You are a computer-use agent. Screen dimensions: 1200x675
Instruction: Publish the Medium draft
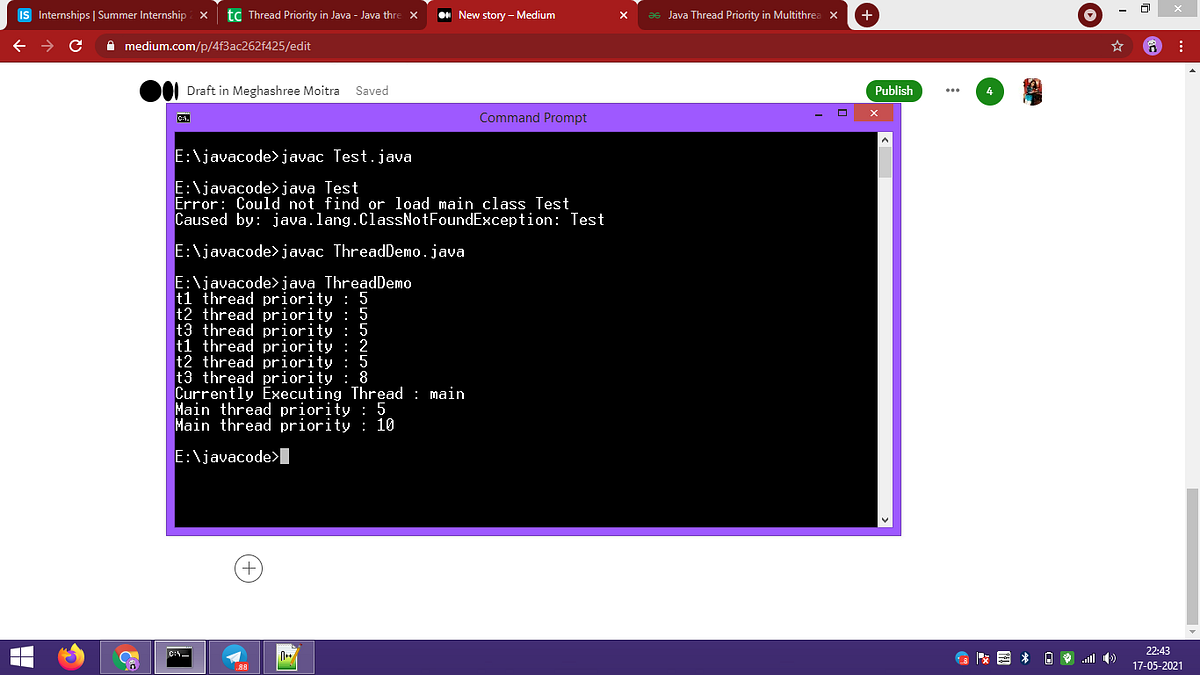[x=894, y=91]
